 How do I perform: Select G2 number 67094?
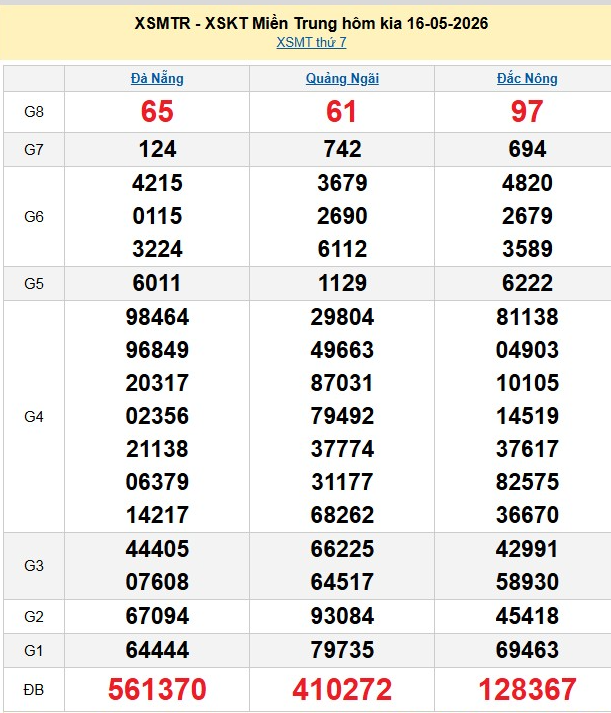point(157,616)
